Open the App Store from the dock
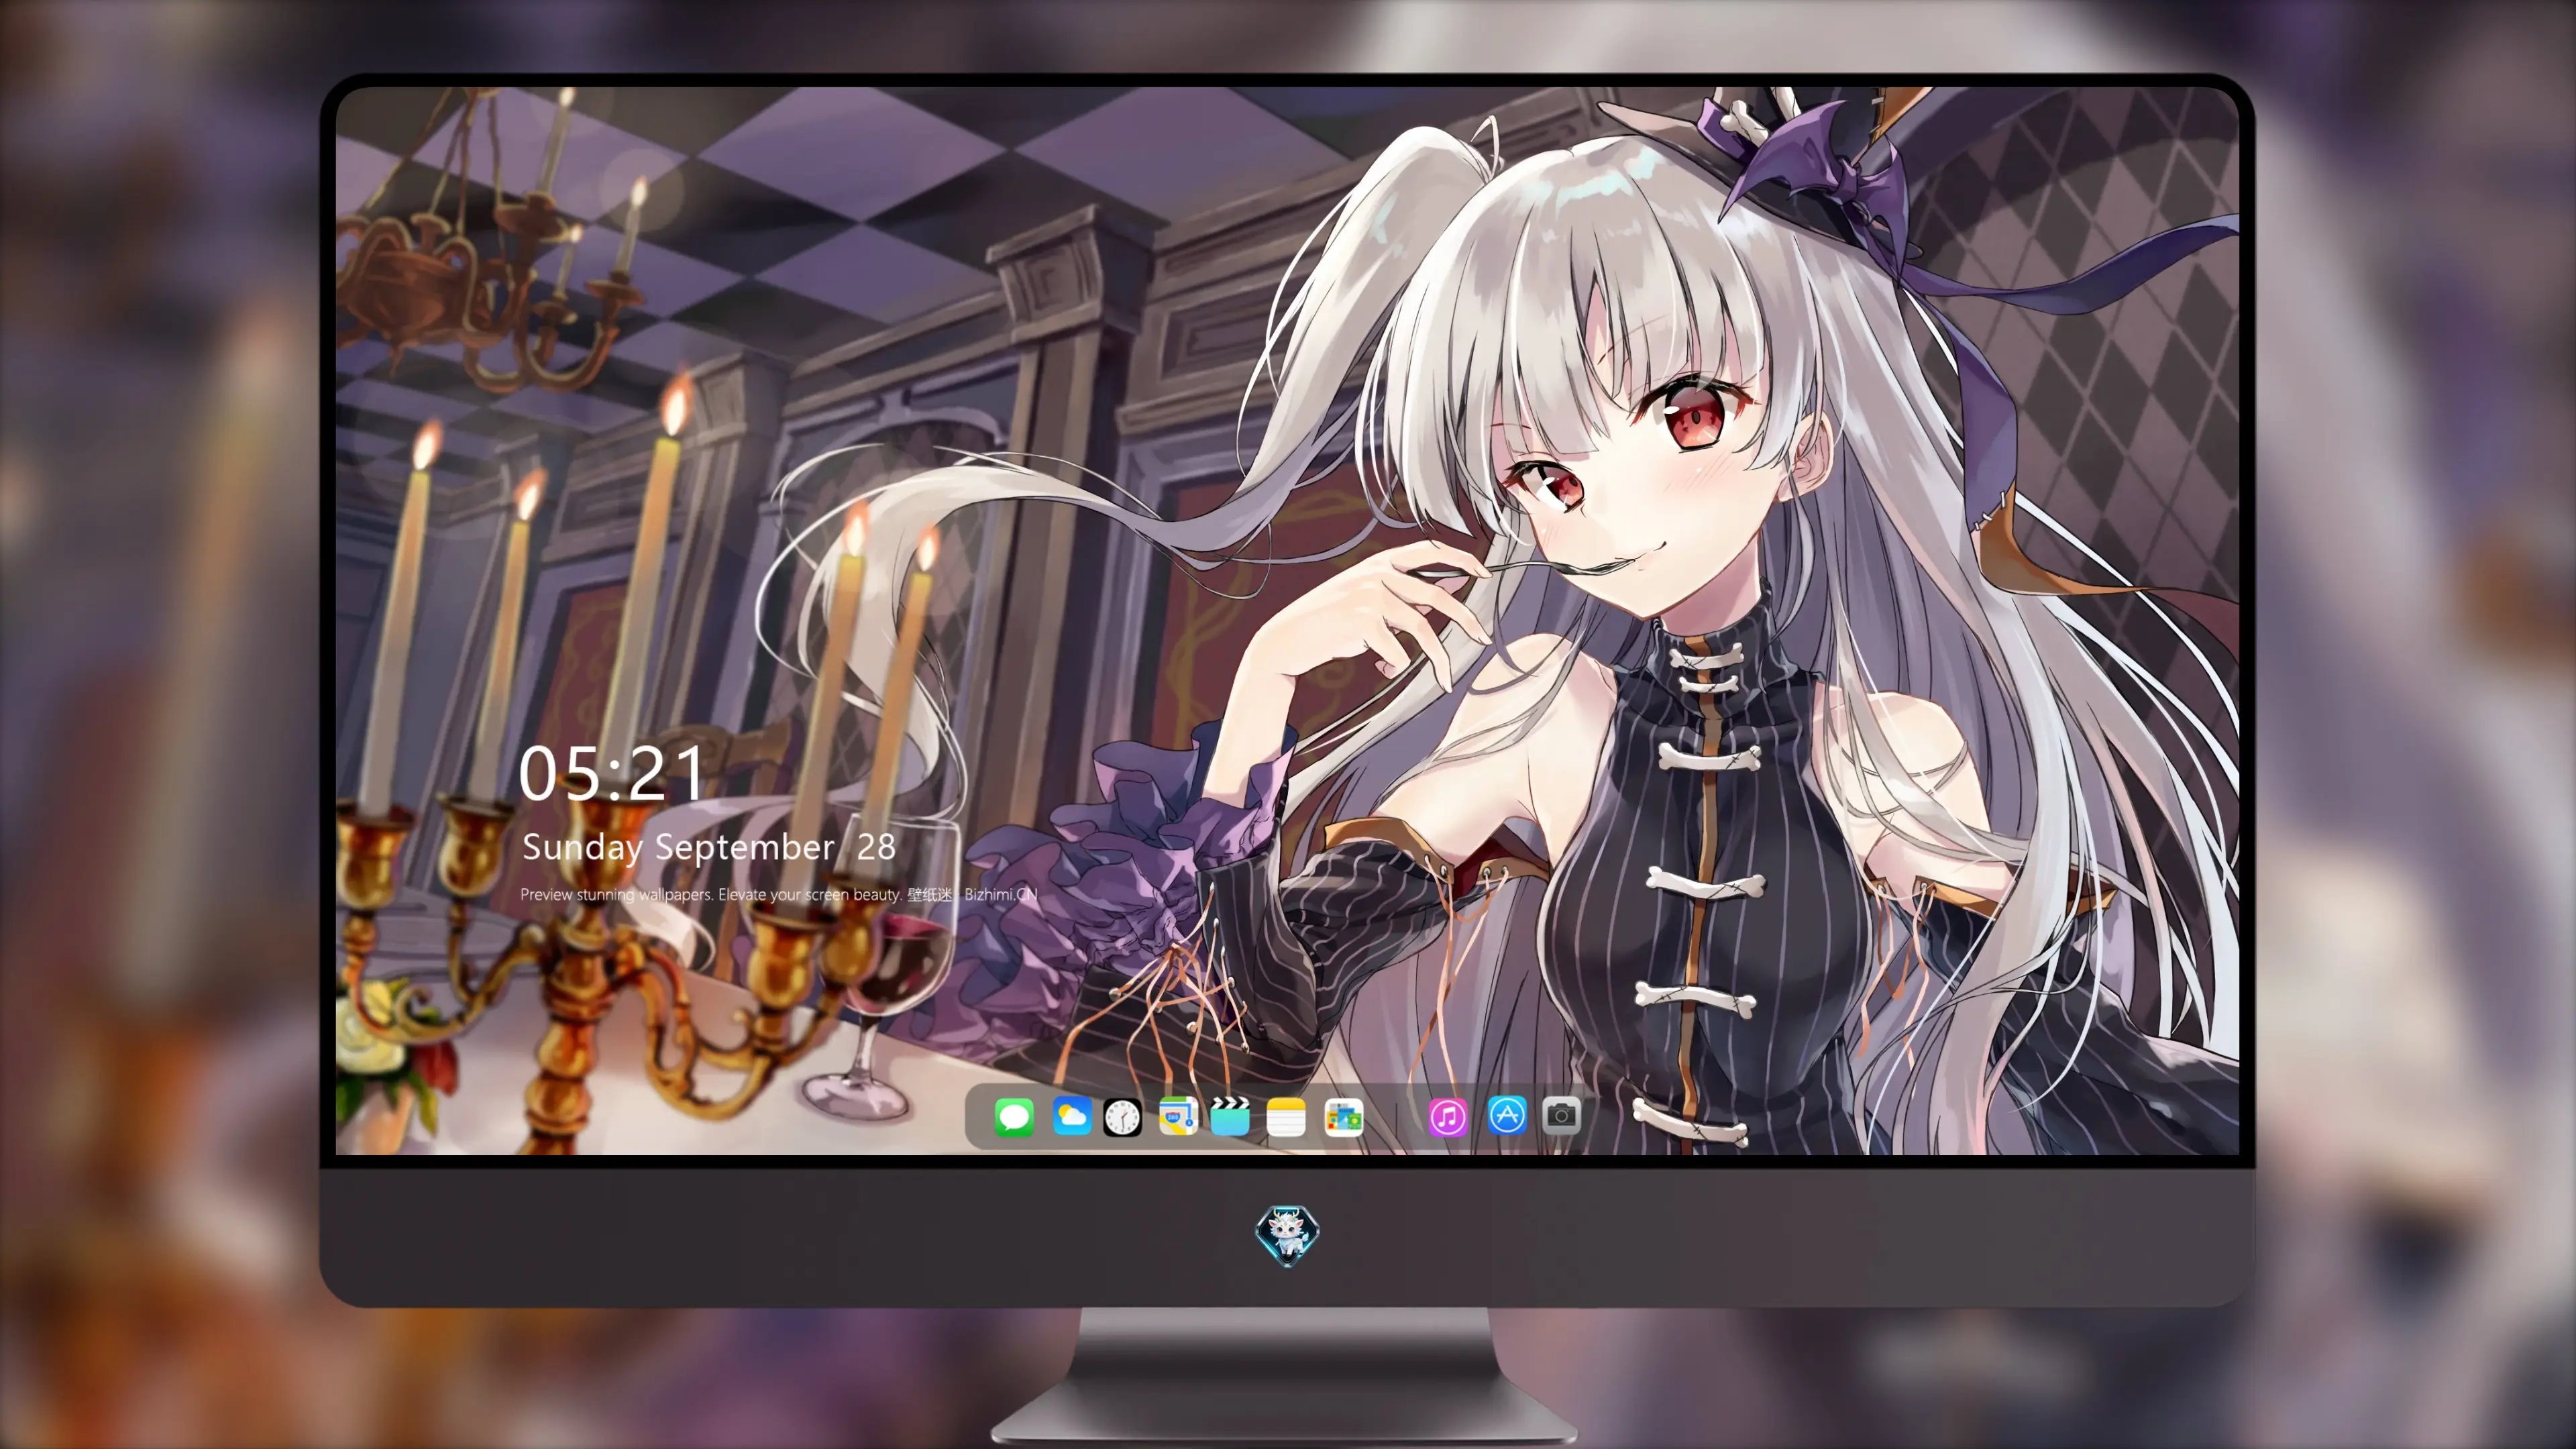This screenshot has width=2576, height=1449. tap(1507, 1115)
